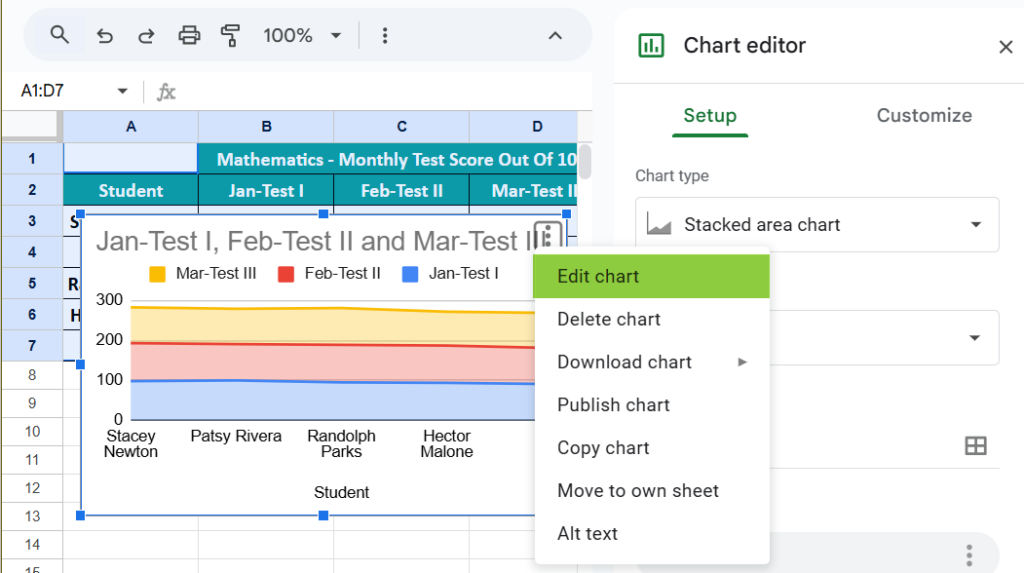Click the Stacey Newton axis label
Image resolution: width=1024 pixels, height=573 pixels.
131,444
